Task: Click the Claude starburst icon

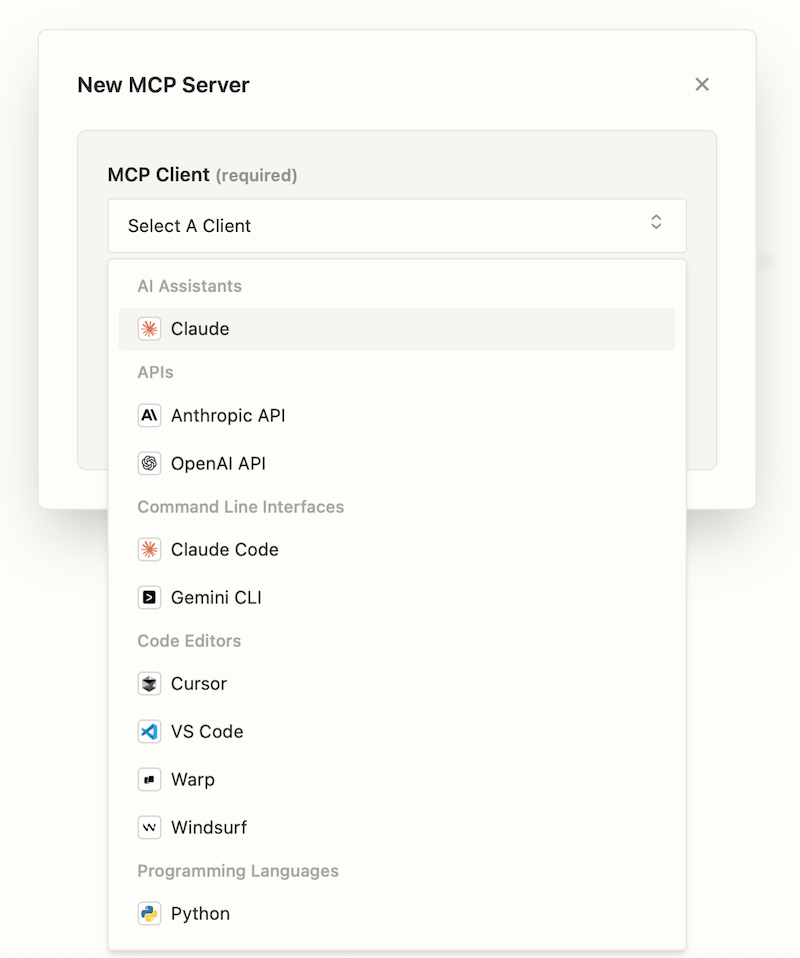Action: [149, 329]
